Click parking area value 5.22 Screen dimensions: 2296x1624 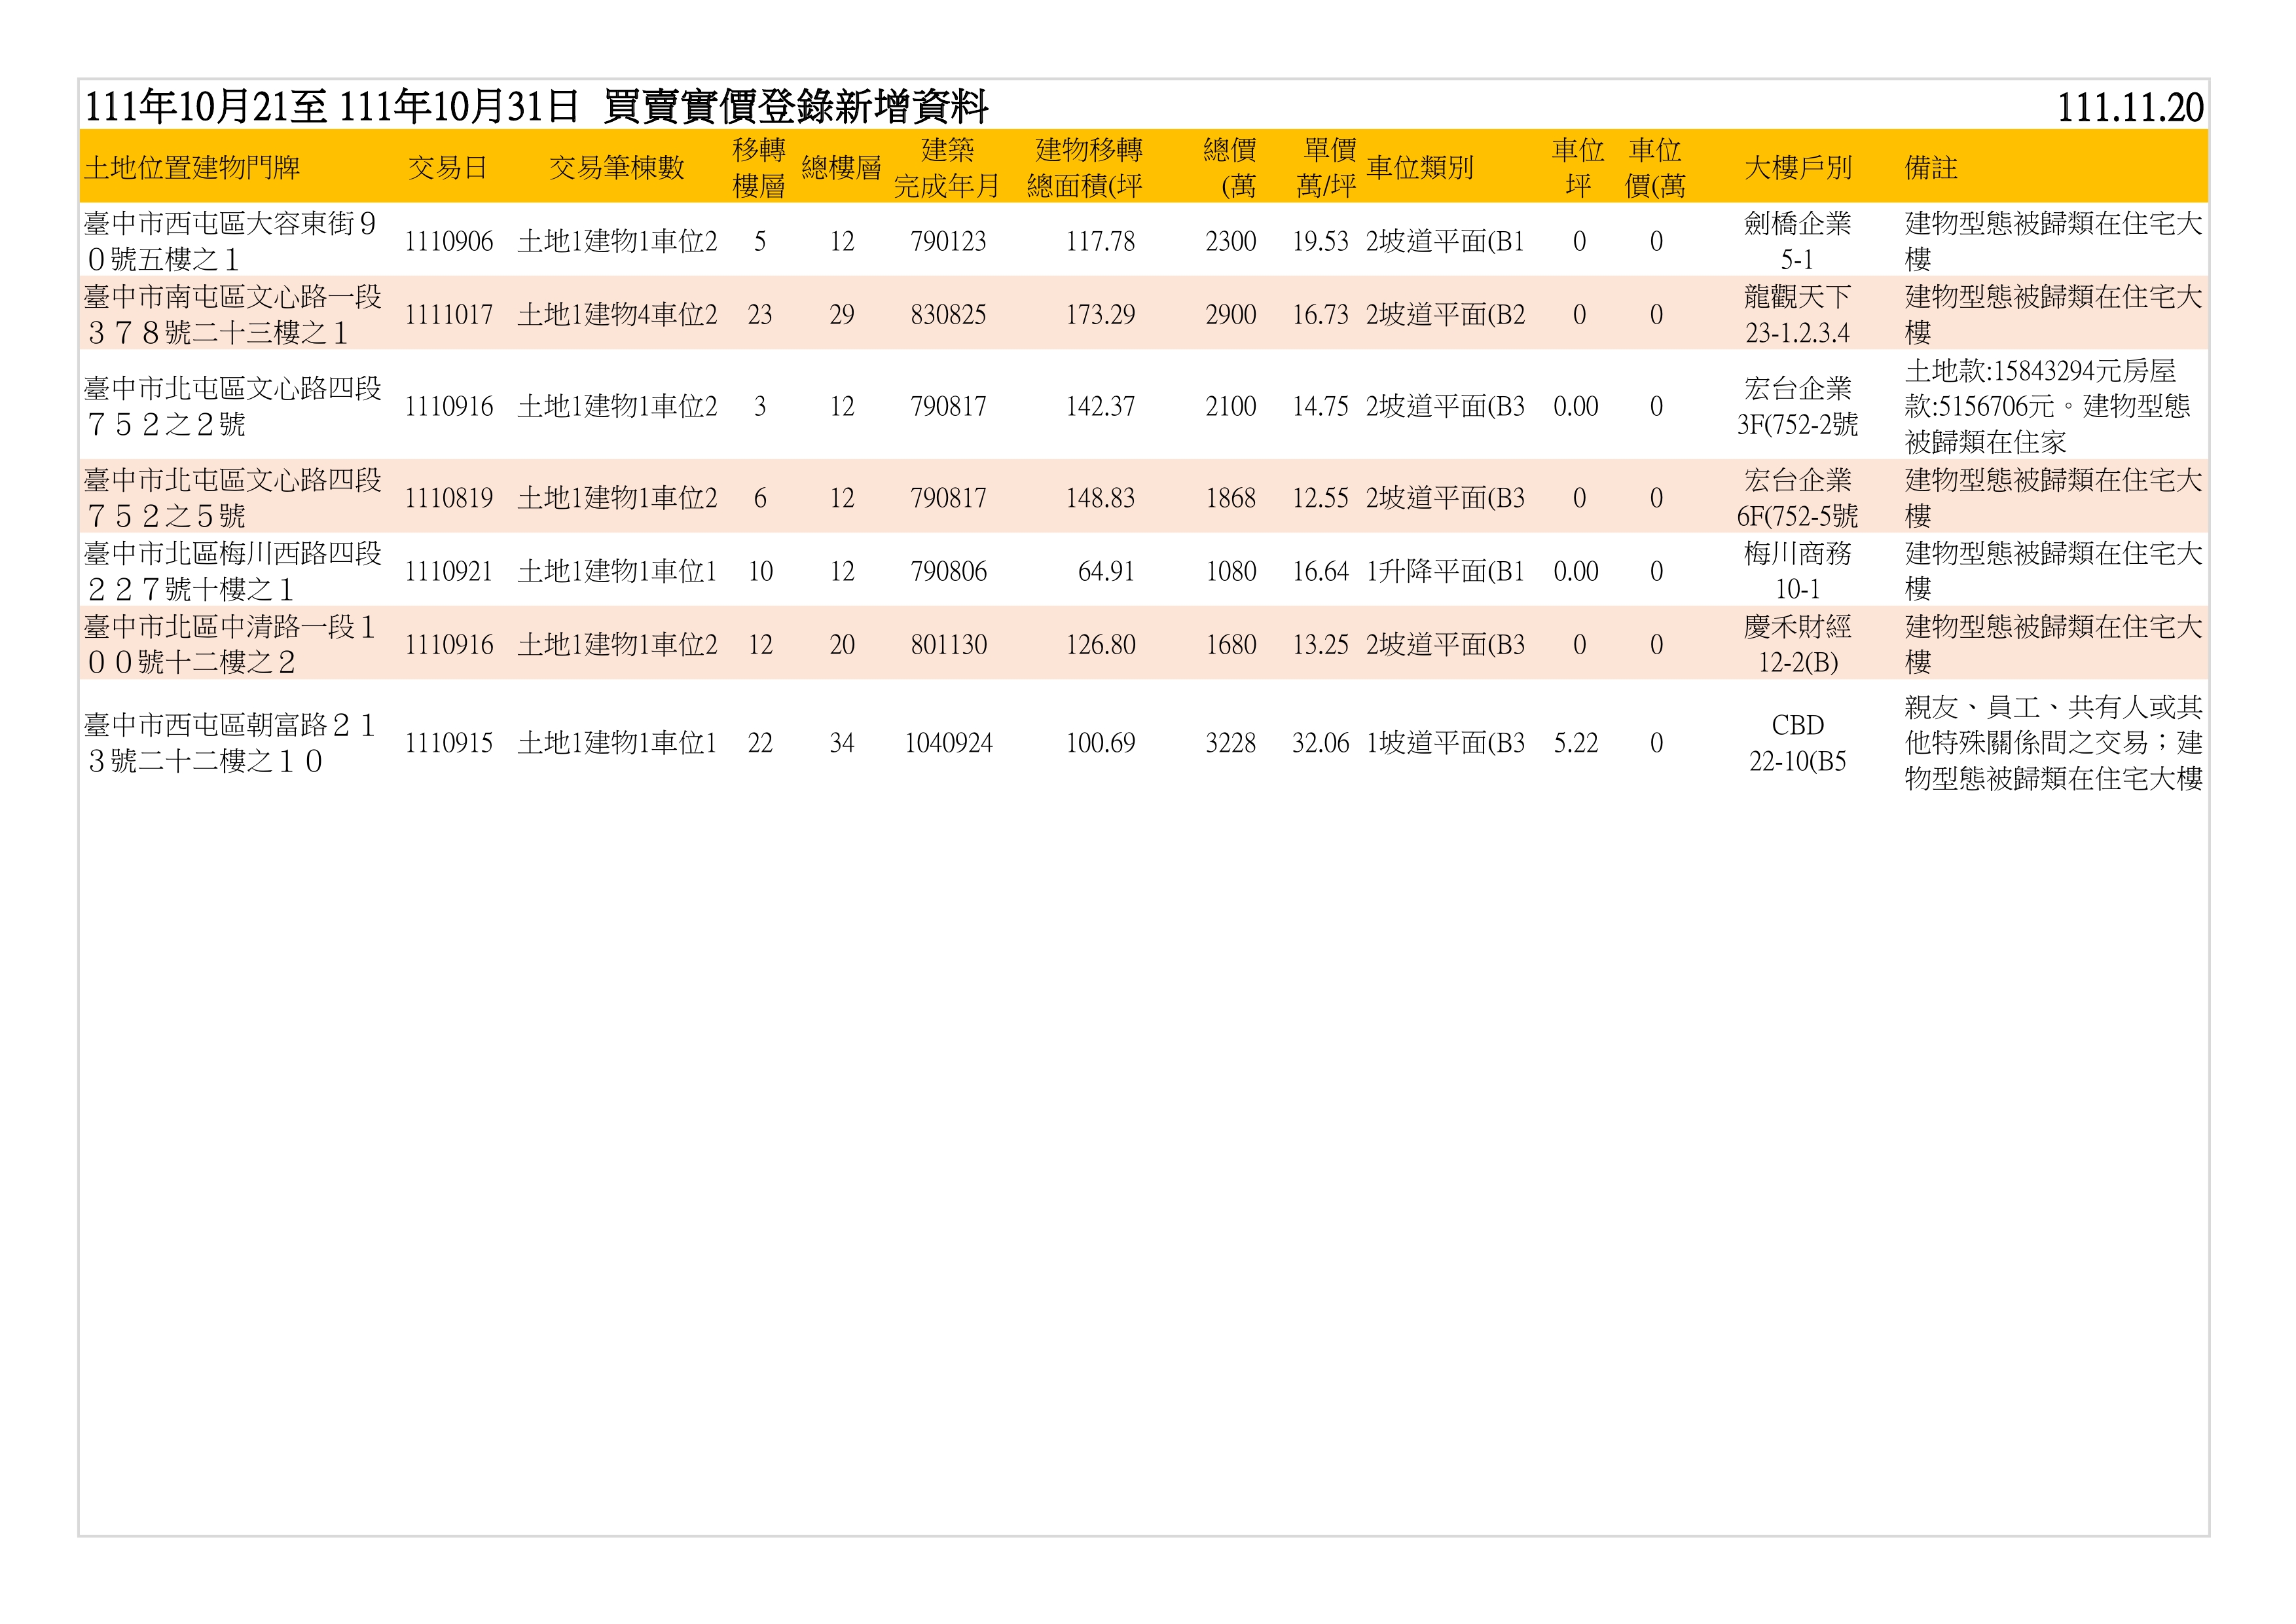pyautogui.click(x=1576, y=743)
